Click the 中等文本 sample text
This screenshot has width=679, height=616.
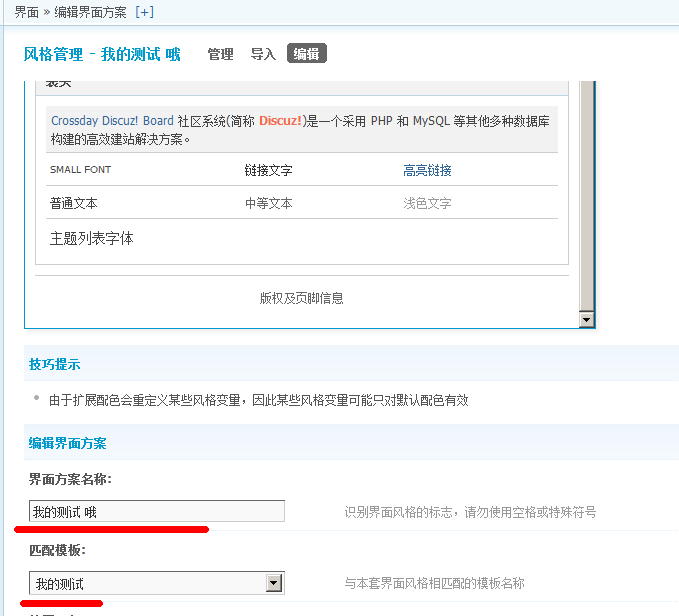268,203
